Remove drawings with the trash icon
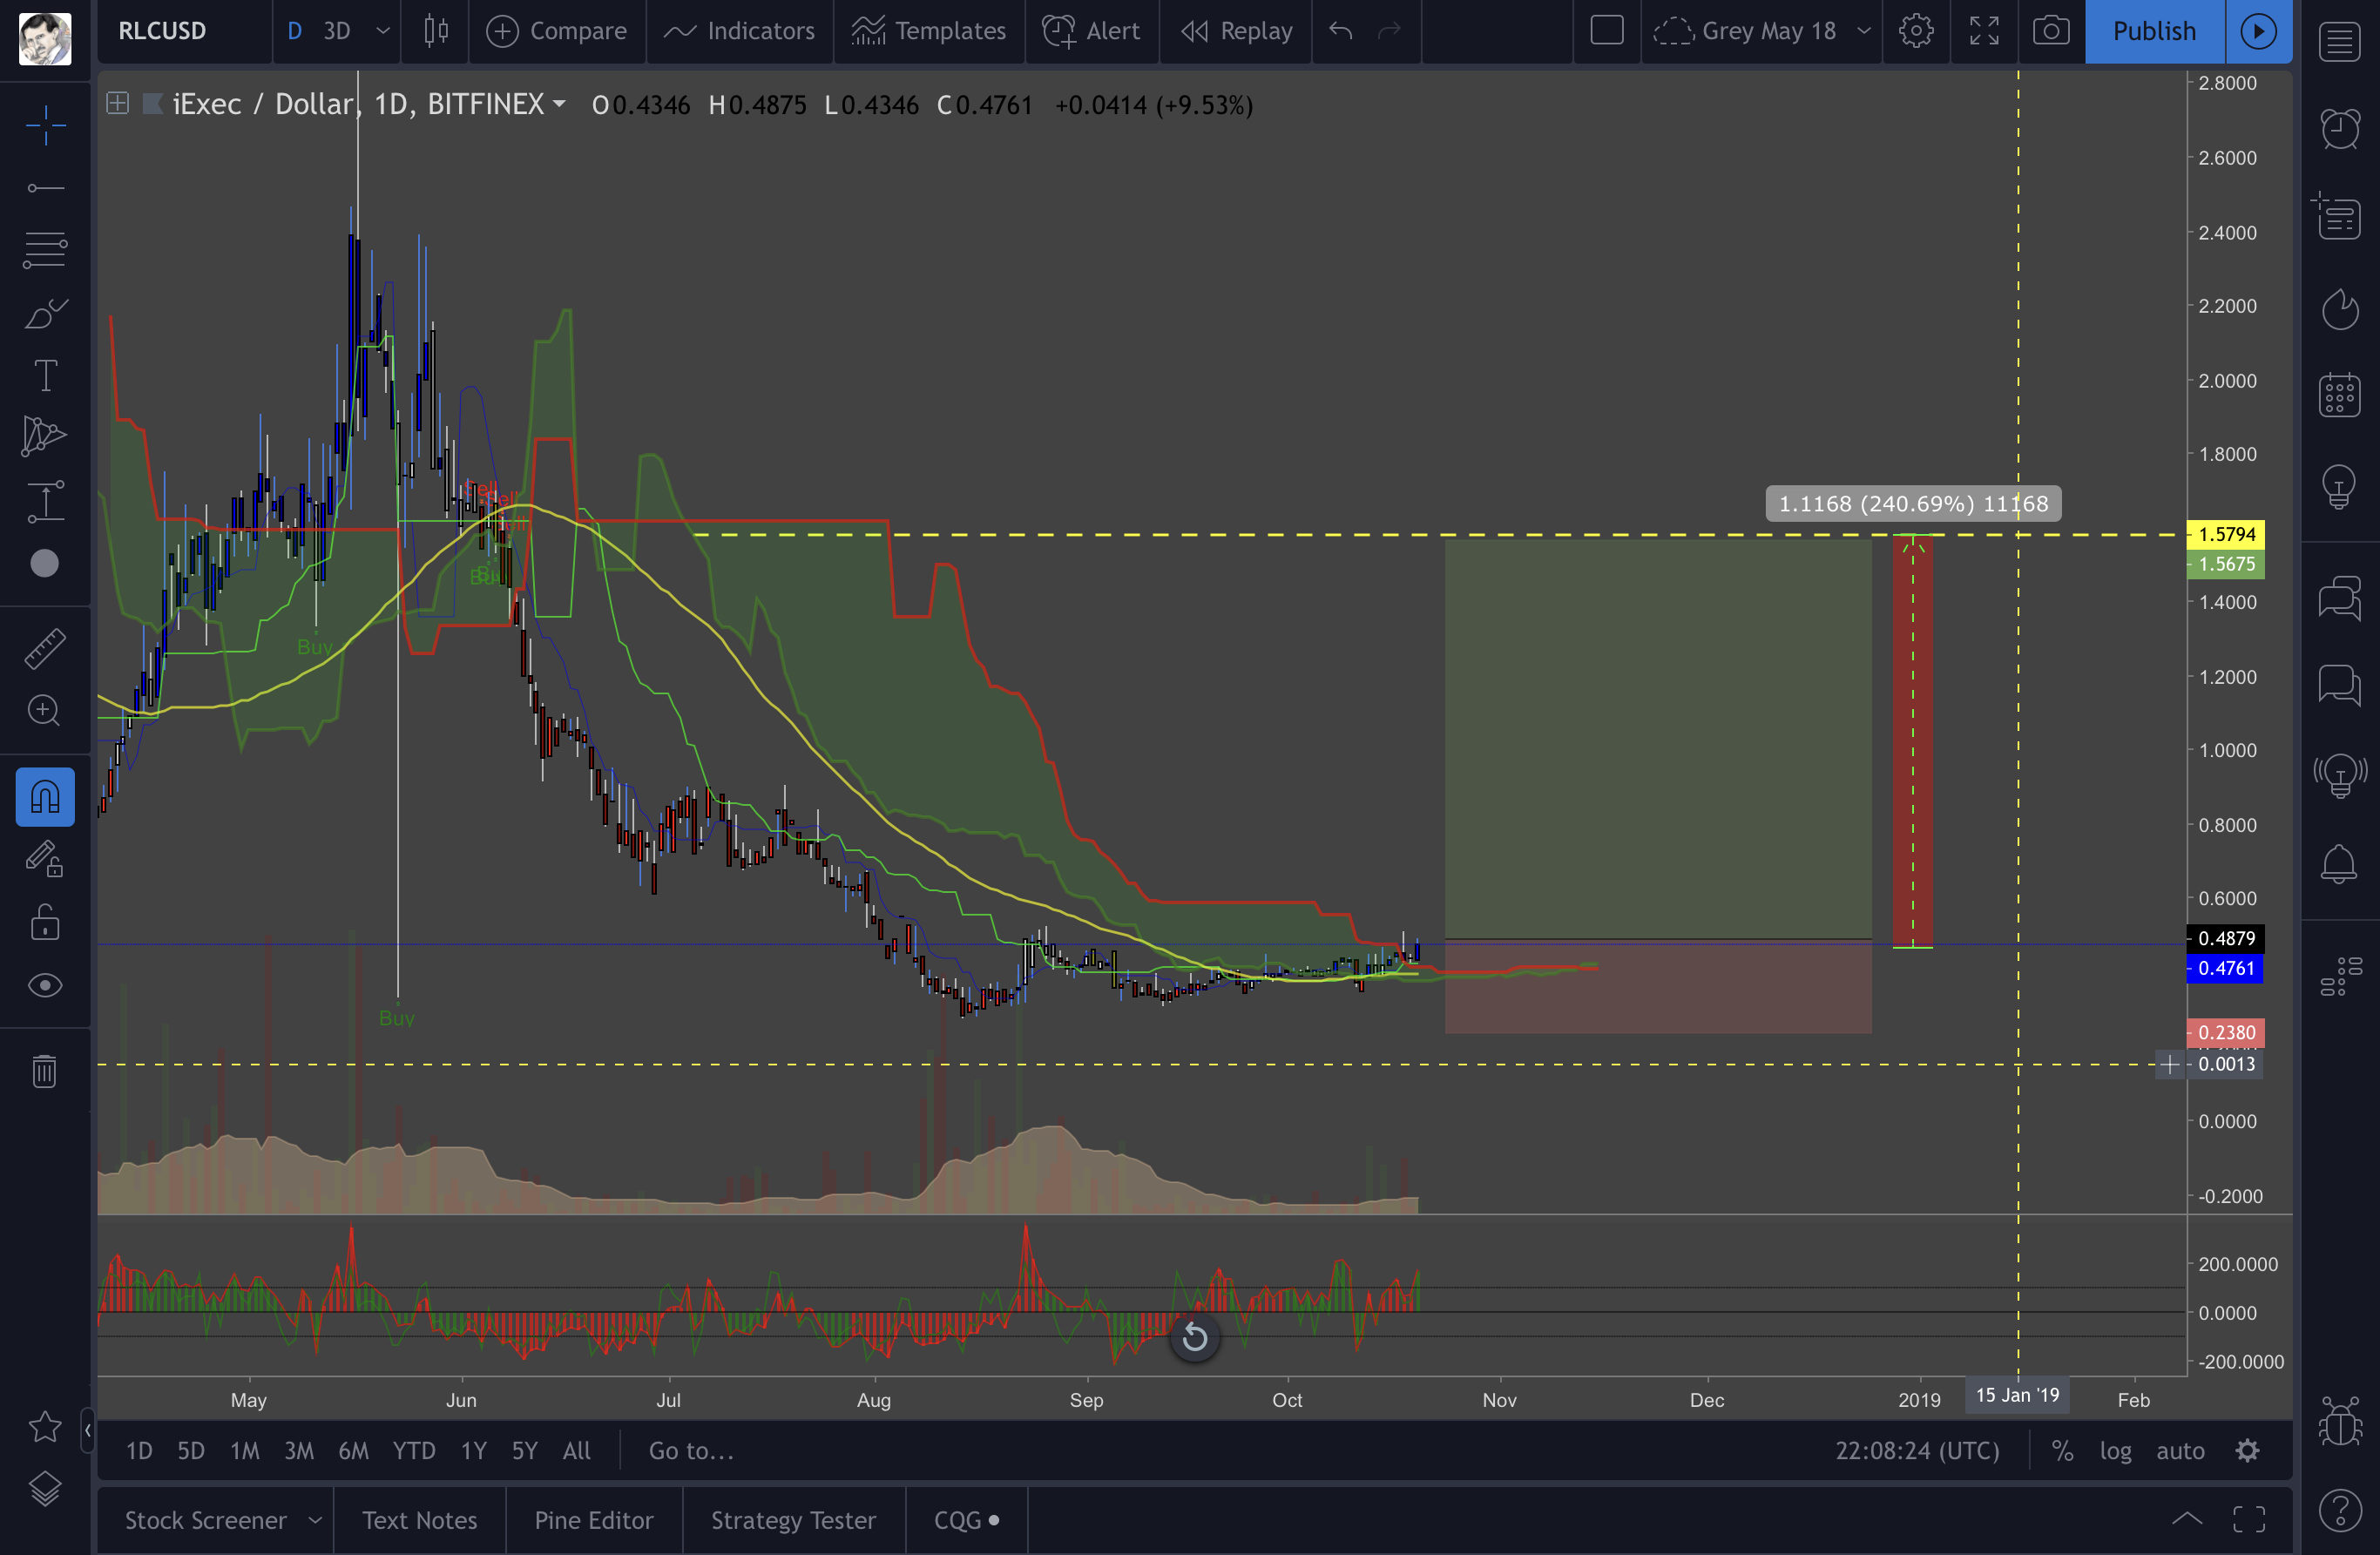The image size is (2380, 1555). point(45,1071)
